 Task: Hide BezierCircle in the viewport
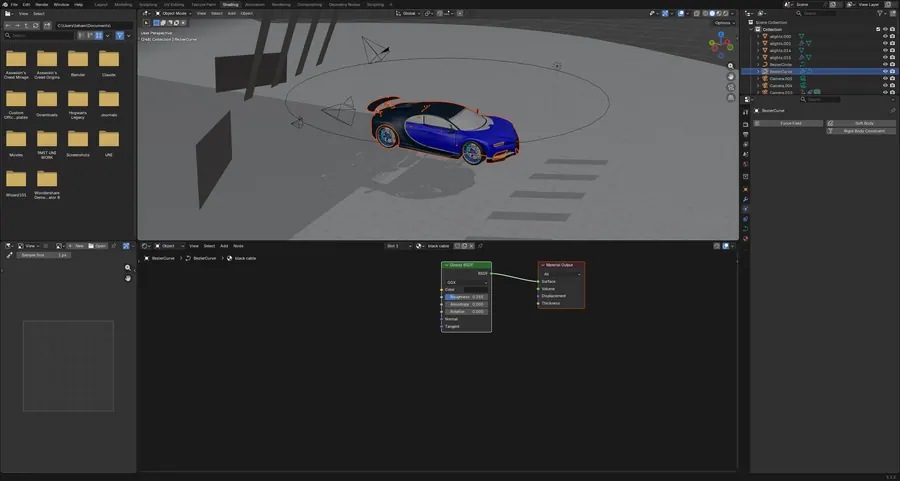[885, 64]
